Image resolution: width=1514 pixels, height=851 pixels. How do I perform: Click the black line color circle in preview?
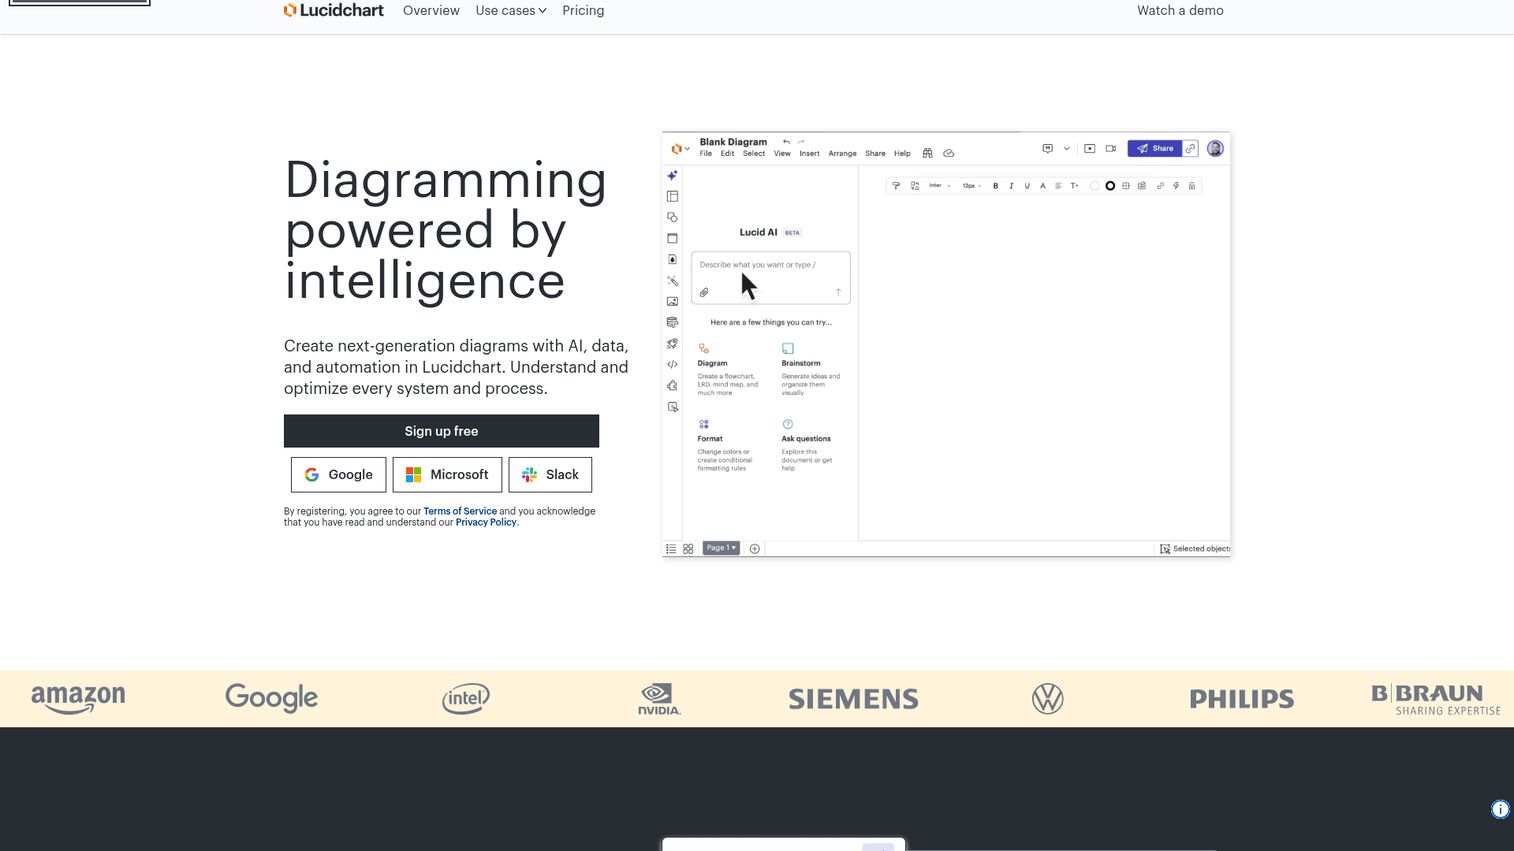click(x=1110, y=186)
